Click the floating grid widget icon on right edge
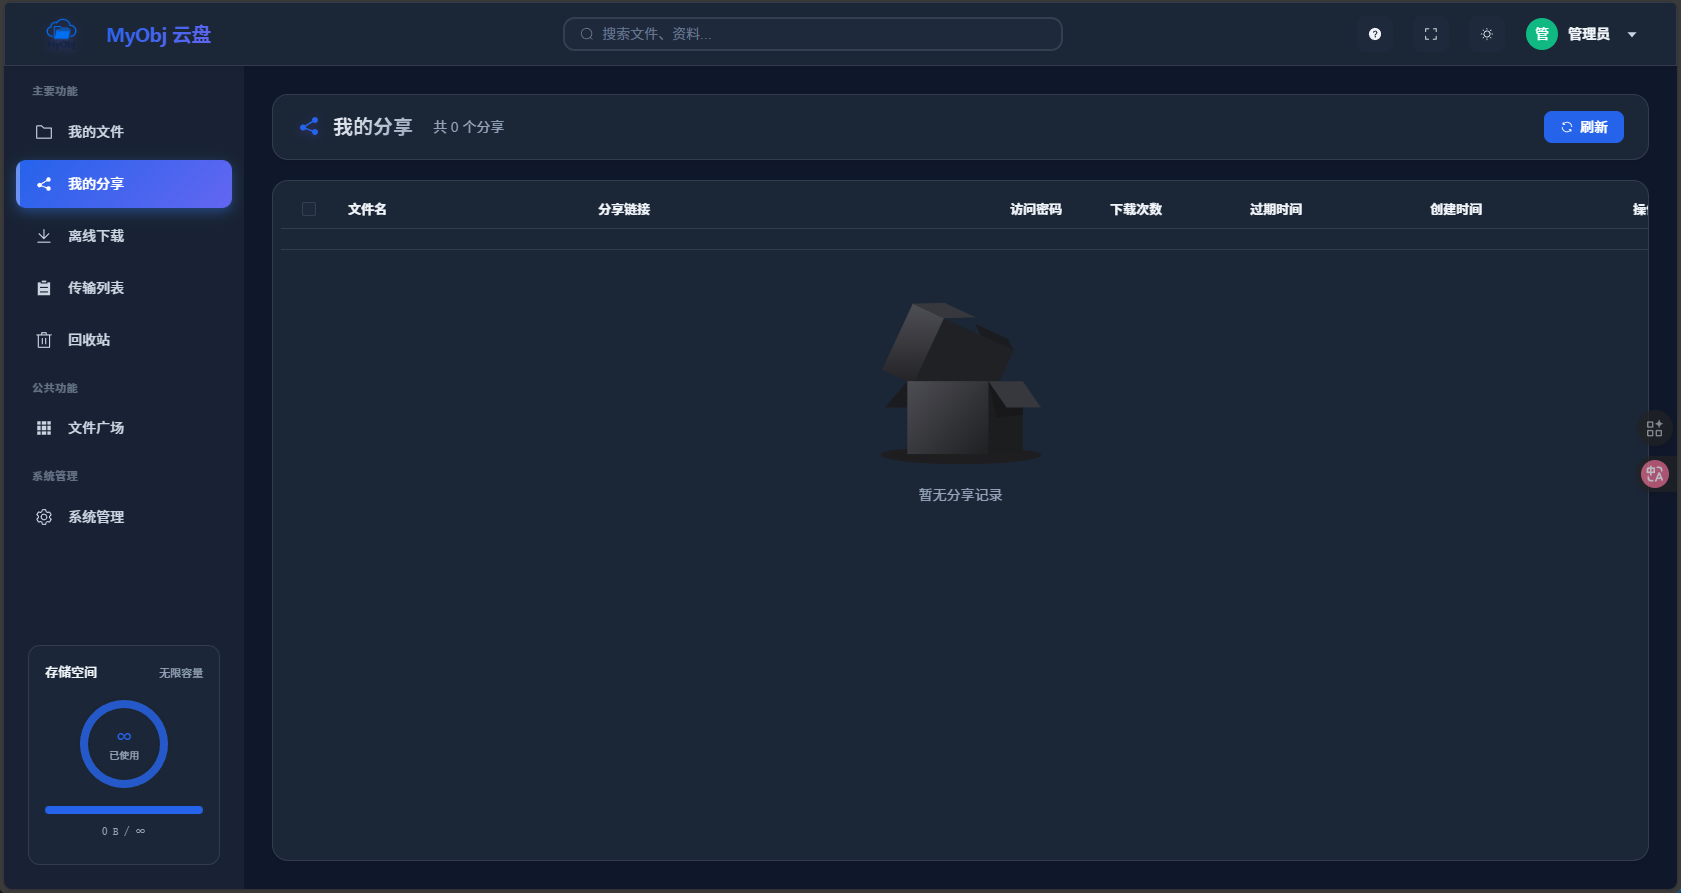Screen dimensions: 1681x893 click(x=1654, y=428)
